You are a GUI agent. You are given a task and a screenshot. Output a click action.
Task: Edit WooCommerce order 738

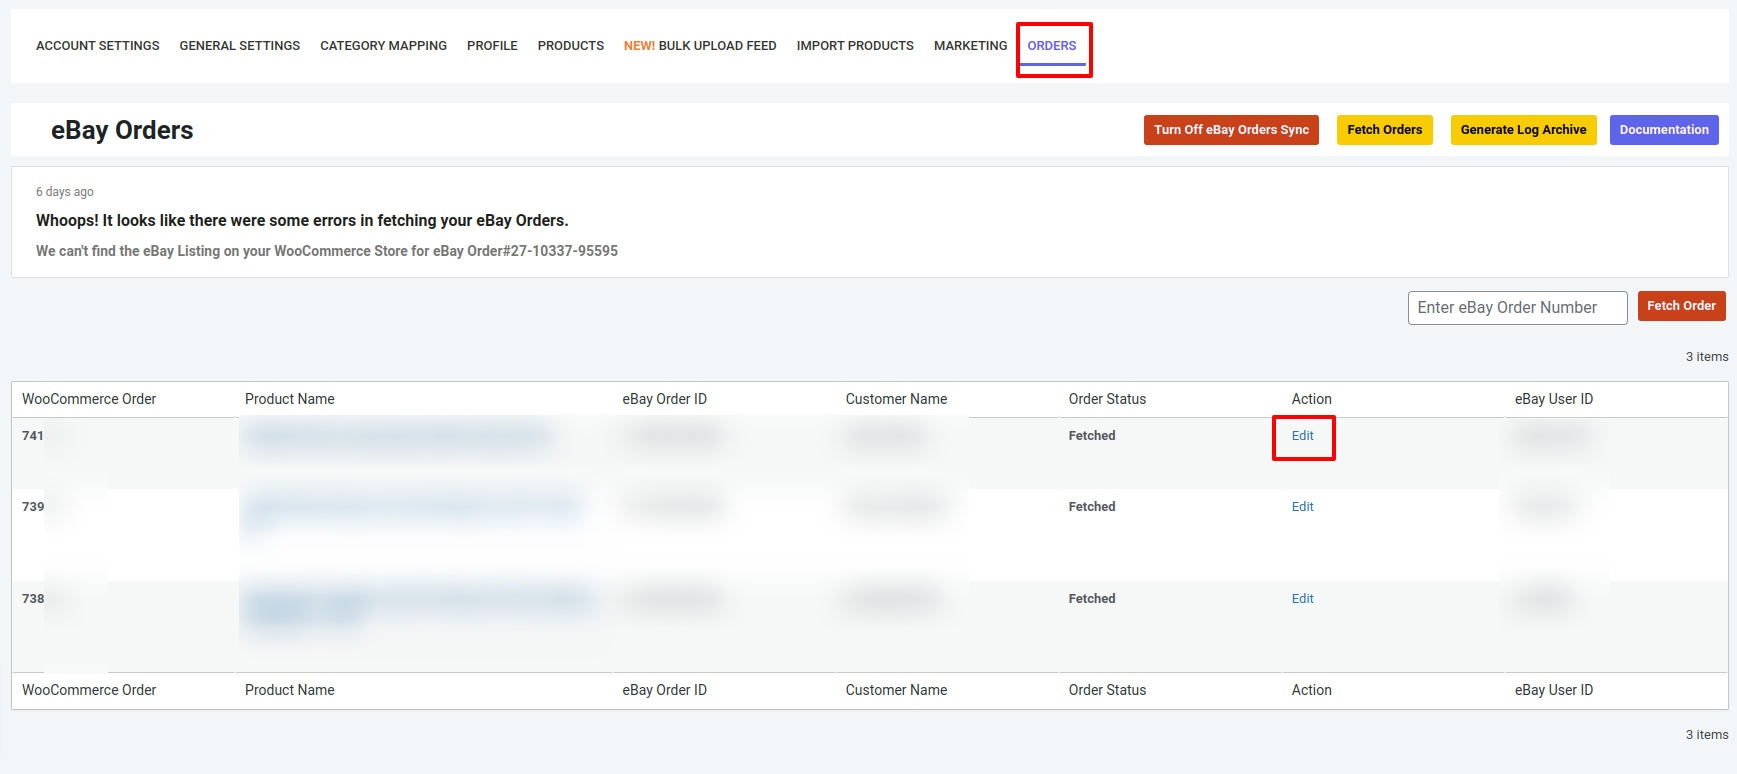click(1302, 599)
